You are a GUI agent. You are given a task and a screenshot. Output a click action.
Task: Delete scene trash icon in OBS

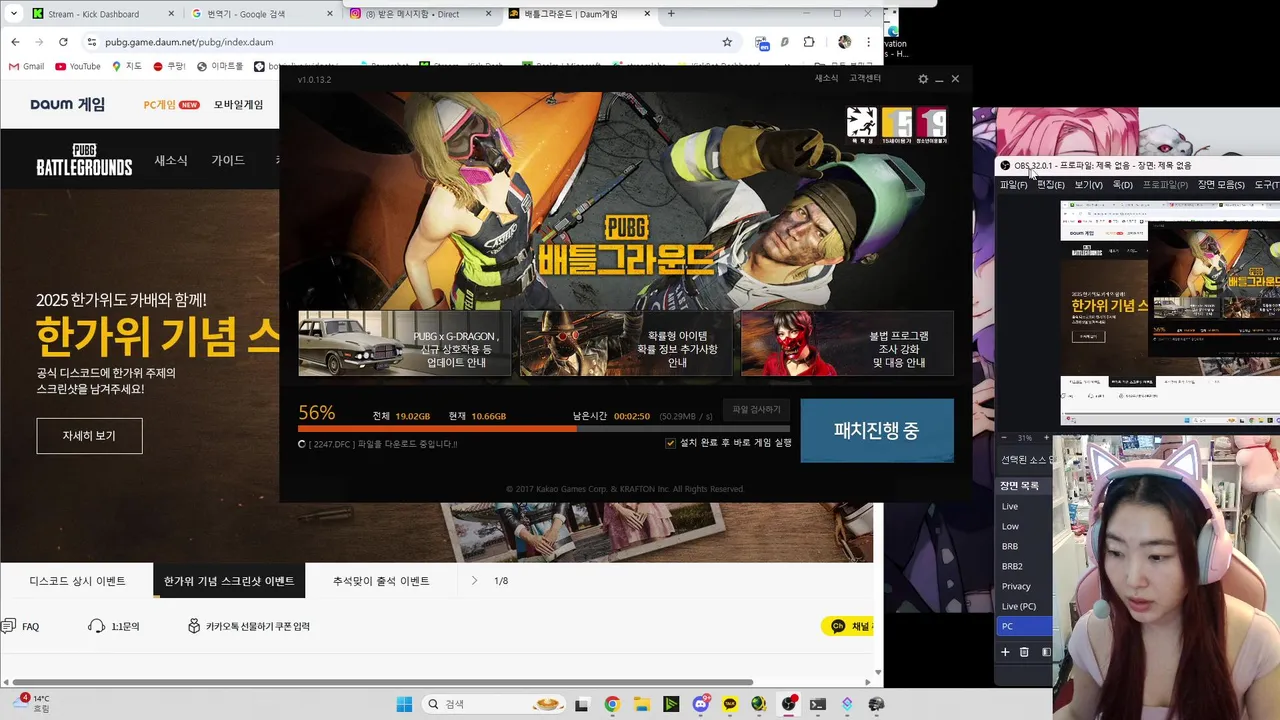tap(1024, 652)
